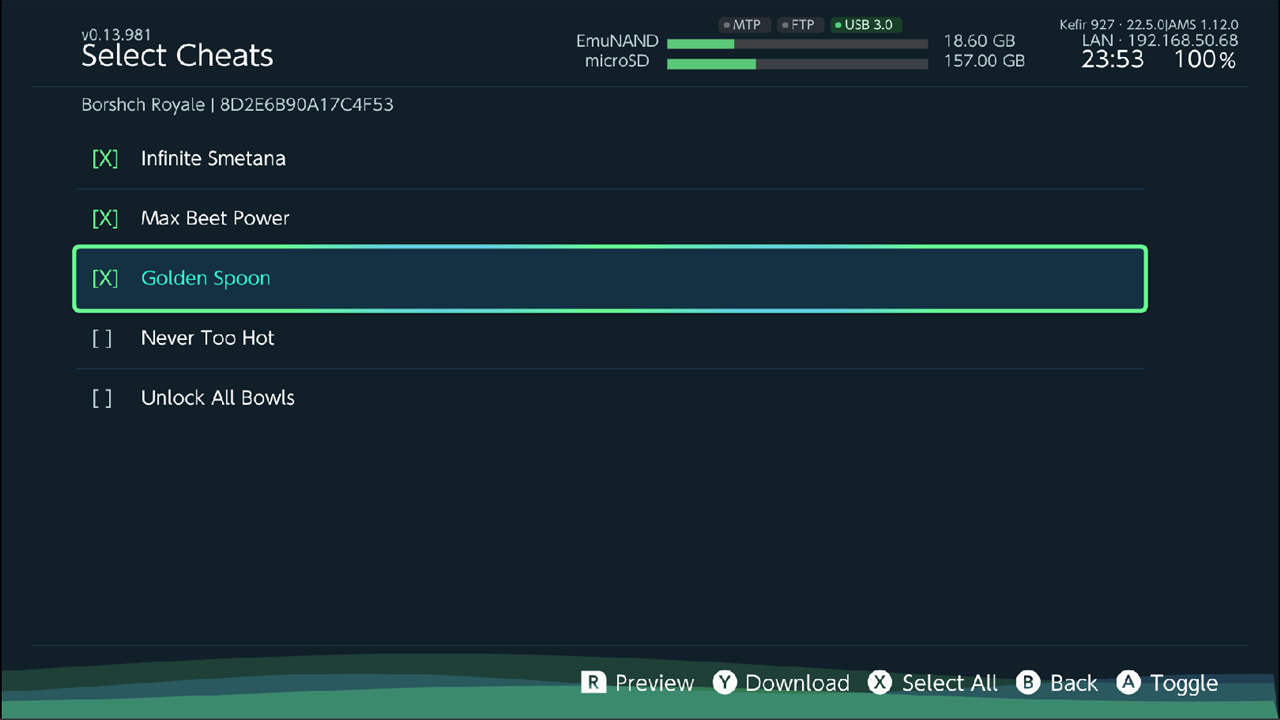This screenshot has height=720, width=1280.
Task: Click the R button icon for Preview
Action: coord(594,682)
